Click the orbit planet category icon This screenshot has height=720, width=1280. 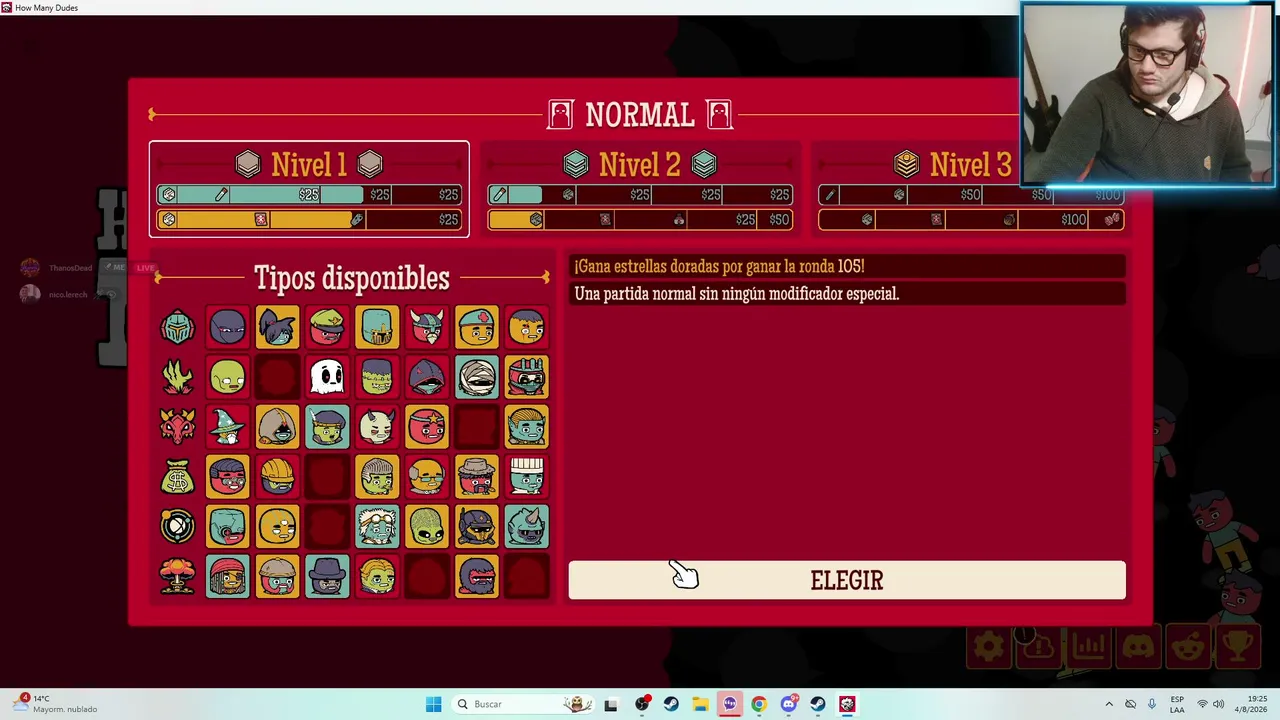[178, 527]
